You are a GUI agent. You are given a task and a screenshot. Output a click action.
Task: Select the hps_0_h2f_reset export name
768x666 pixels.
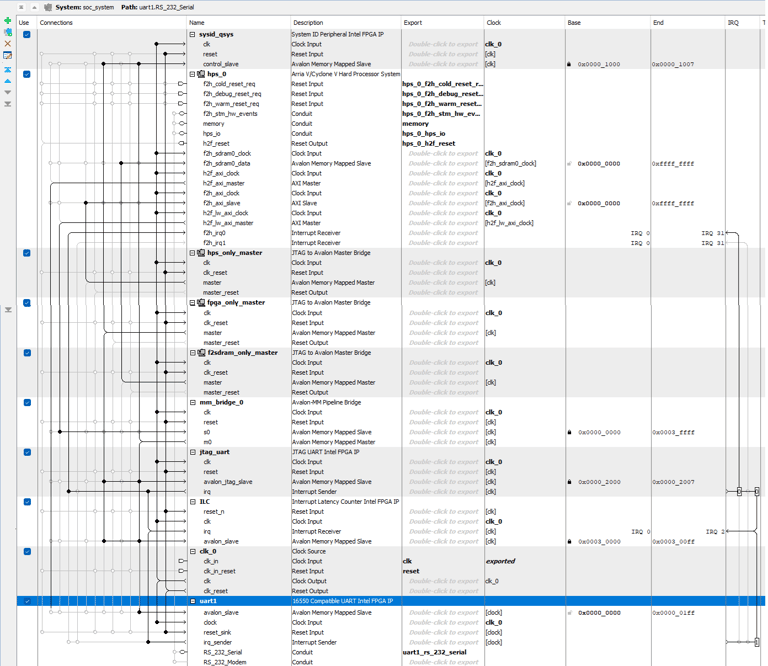tap(429, 143)
